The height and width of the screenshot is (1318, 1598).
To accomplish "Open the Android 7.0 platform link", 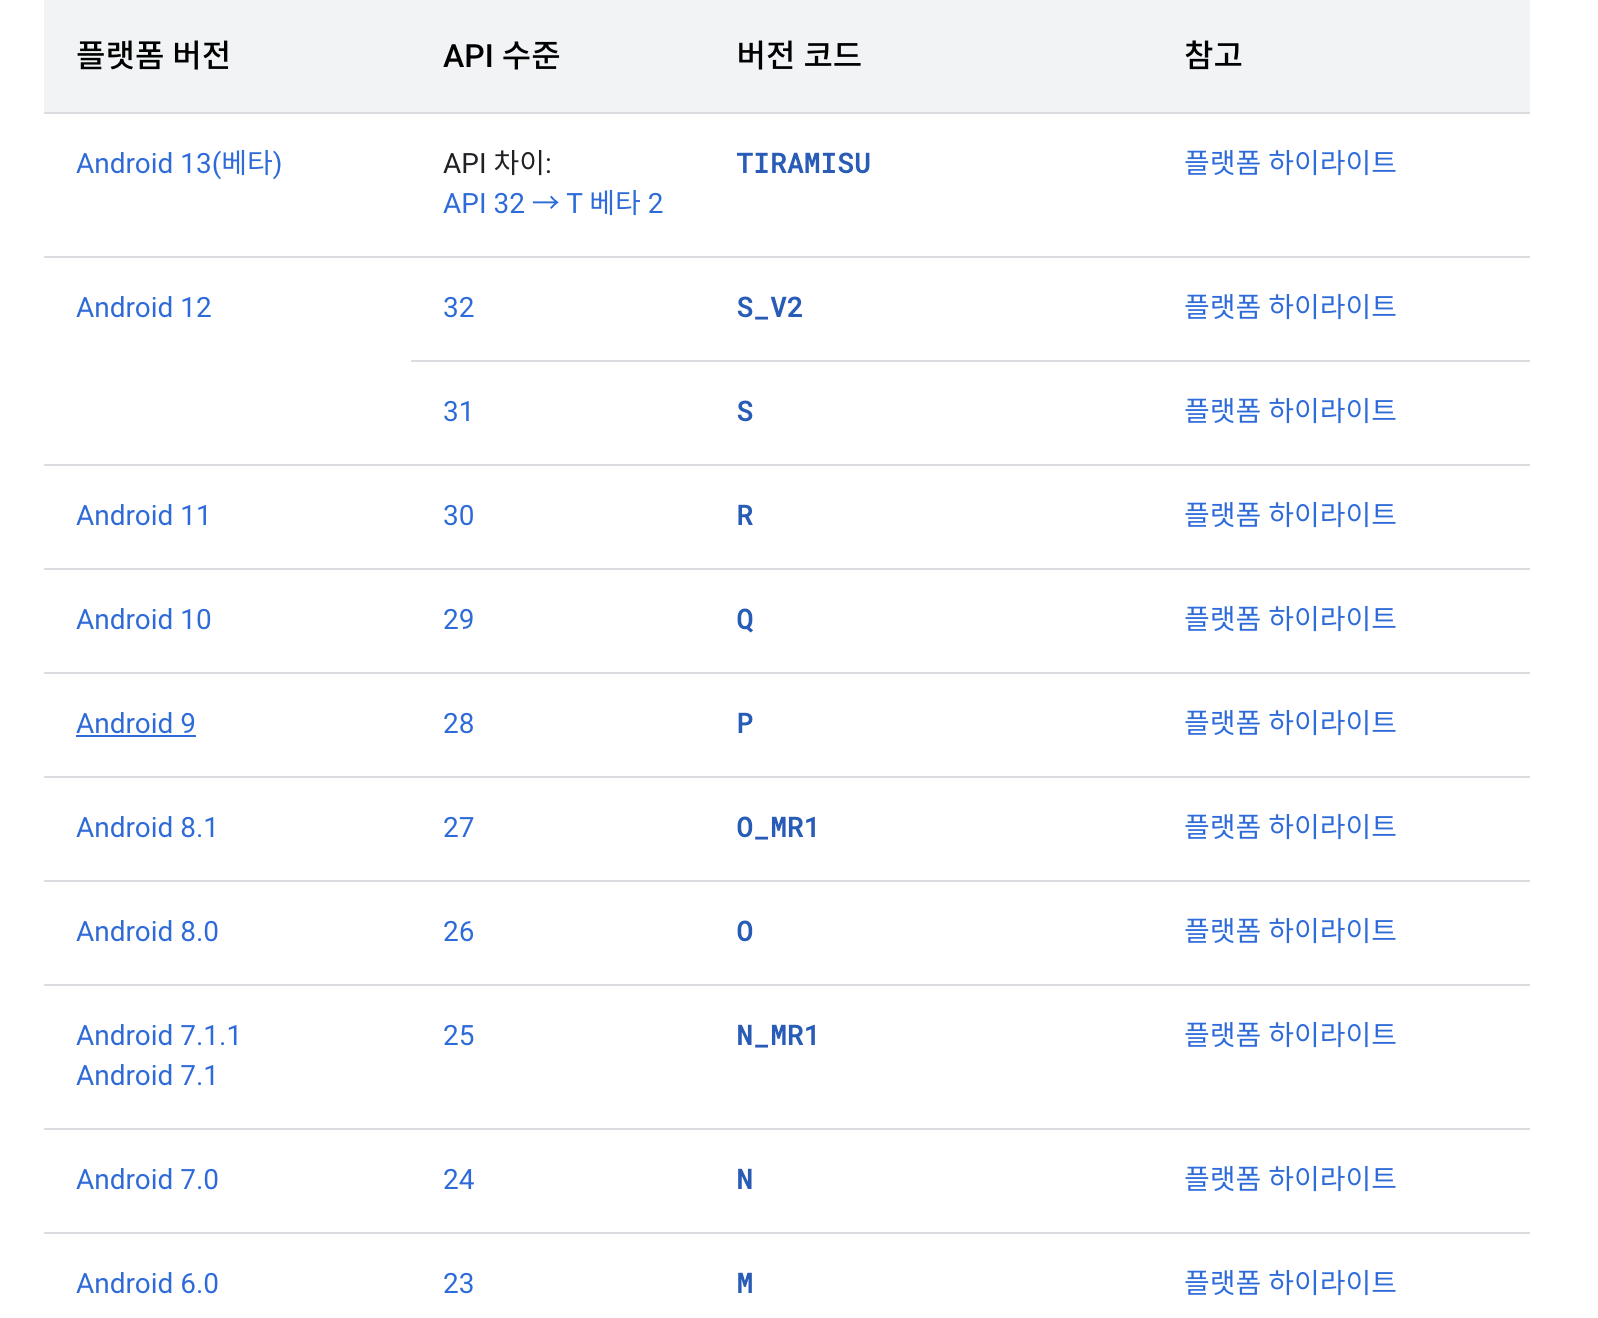I will click(148, 1179).
